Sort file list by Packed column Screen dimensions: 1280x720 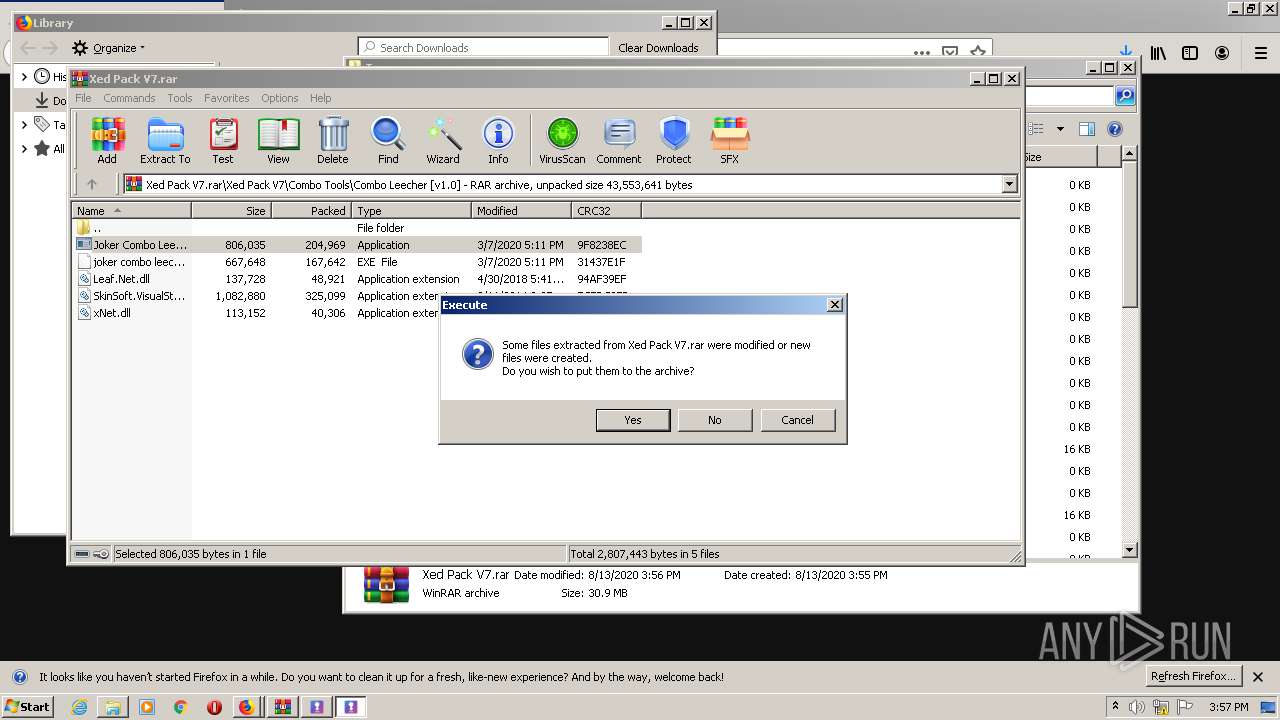coord(311,211)
